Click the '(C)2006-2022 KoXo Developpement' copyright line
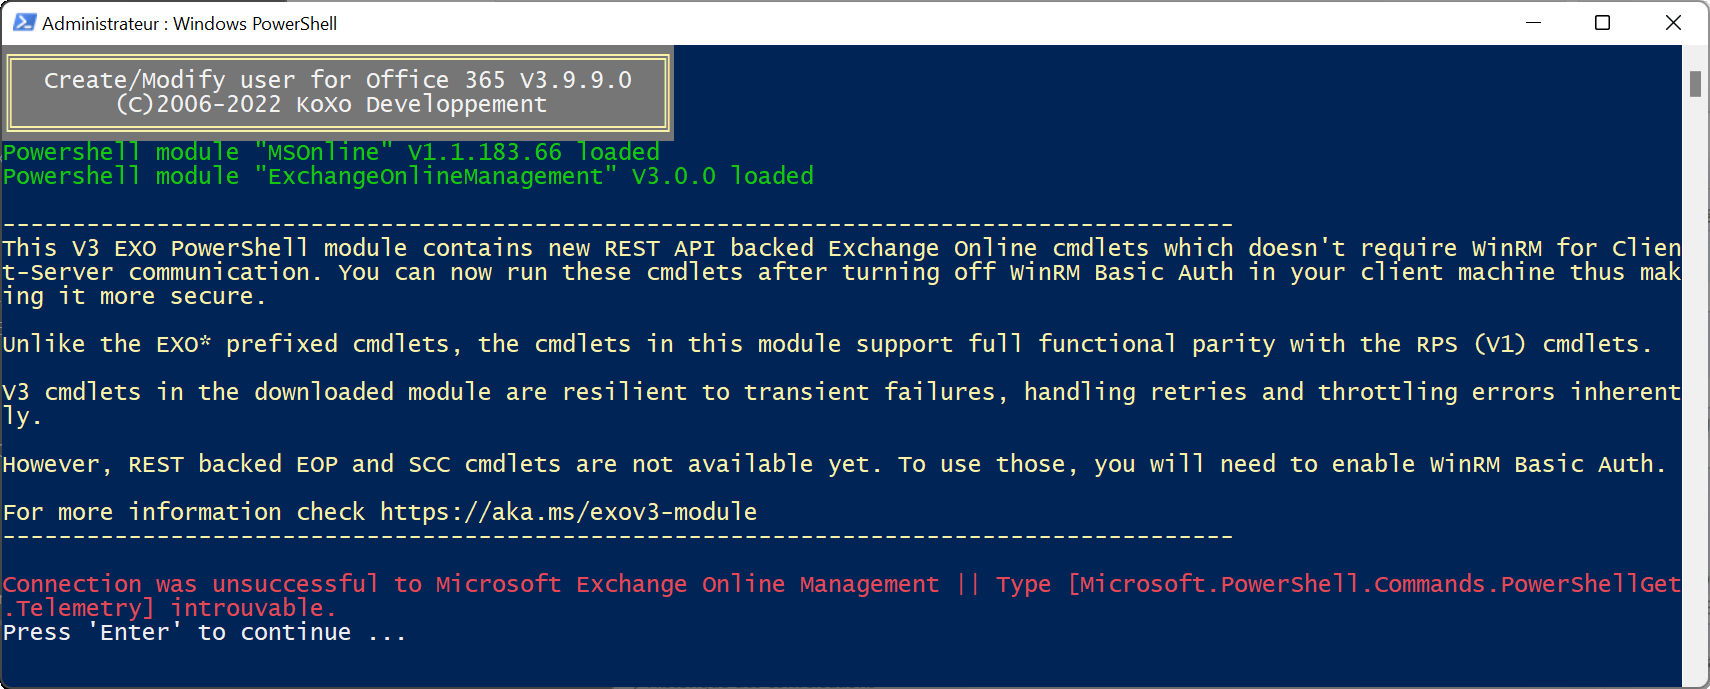Image resolution: width=1710 pixels, height=689 pixels. pyautogui.click(x=332, y=104)
